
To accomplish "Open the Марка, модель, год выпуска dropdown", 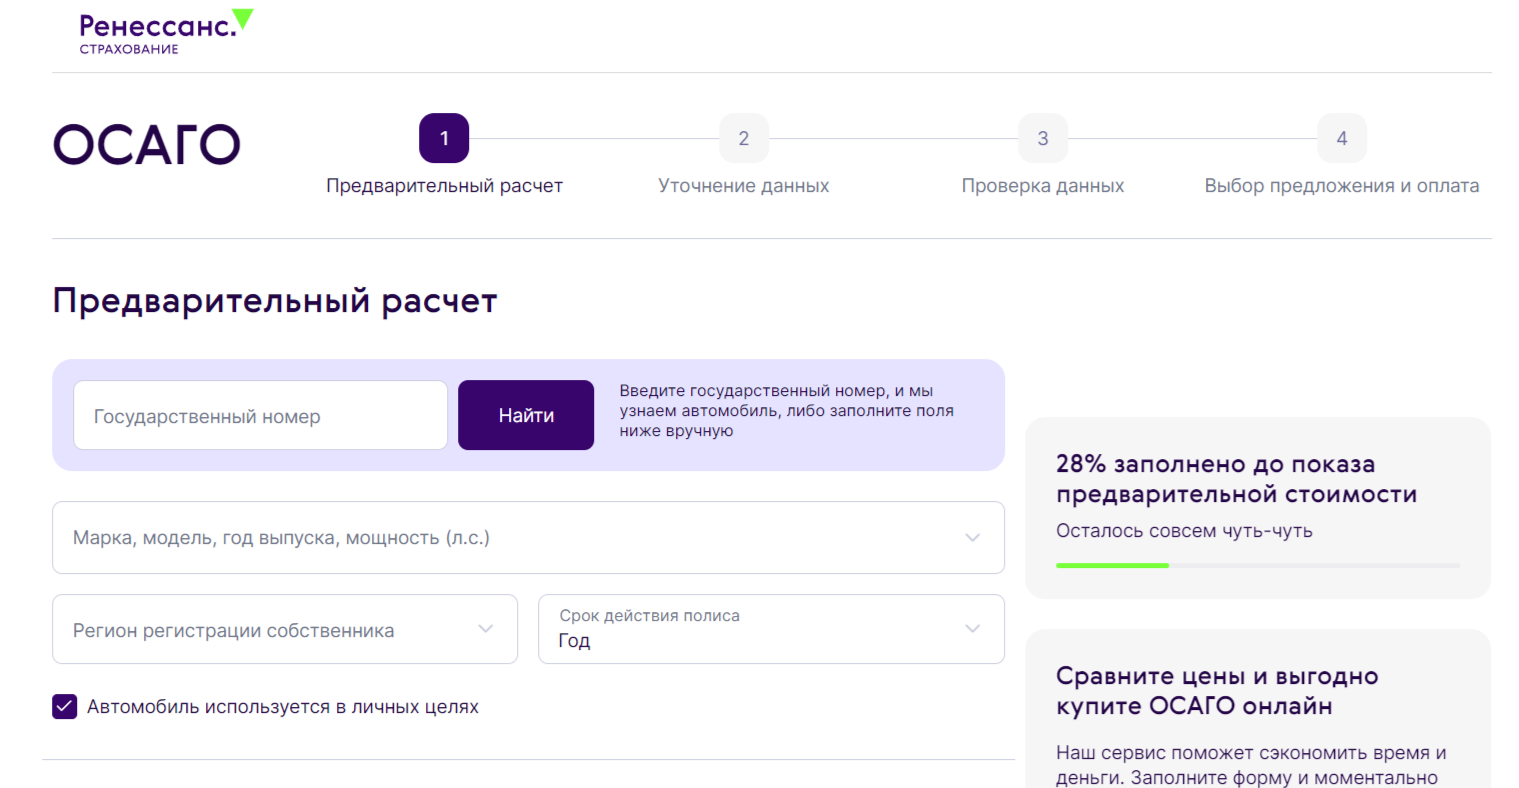I will [528, 538].
